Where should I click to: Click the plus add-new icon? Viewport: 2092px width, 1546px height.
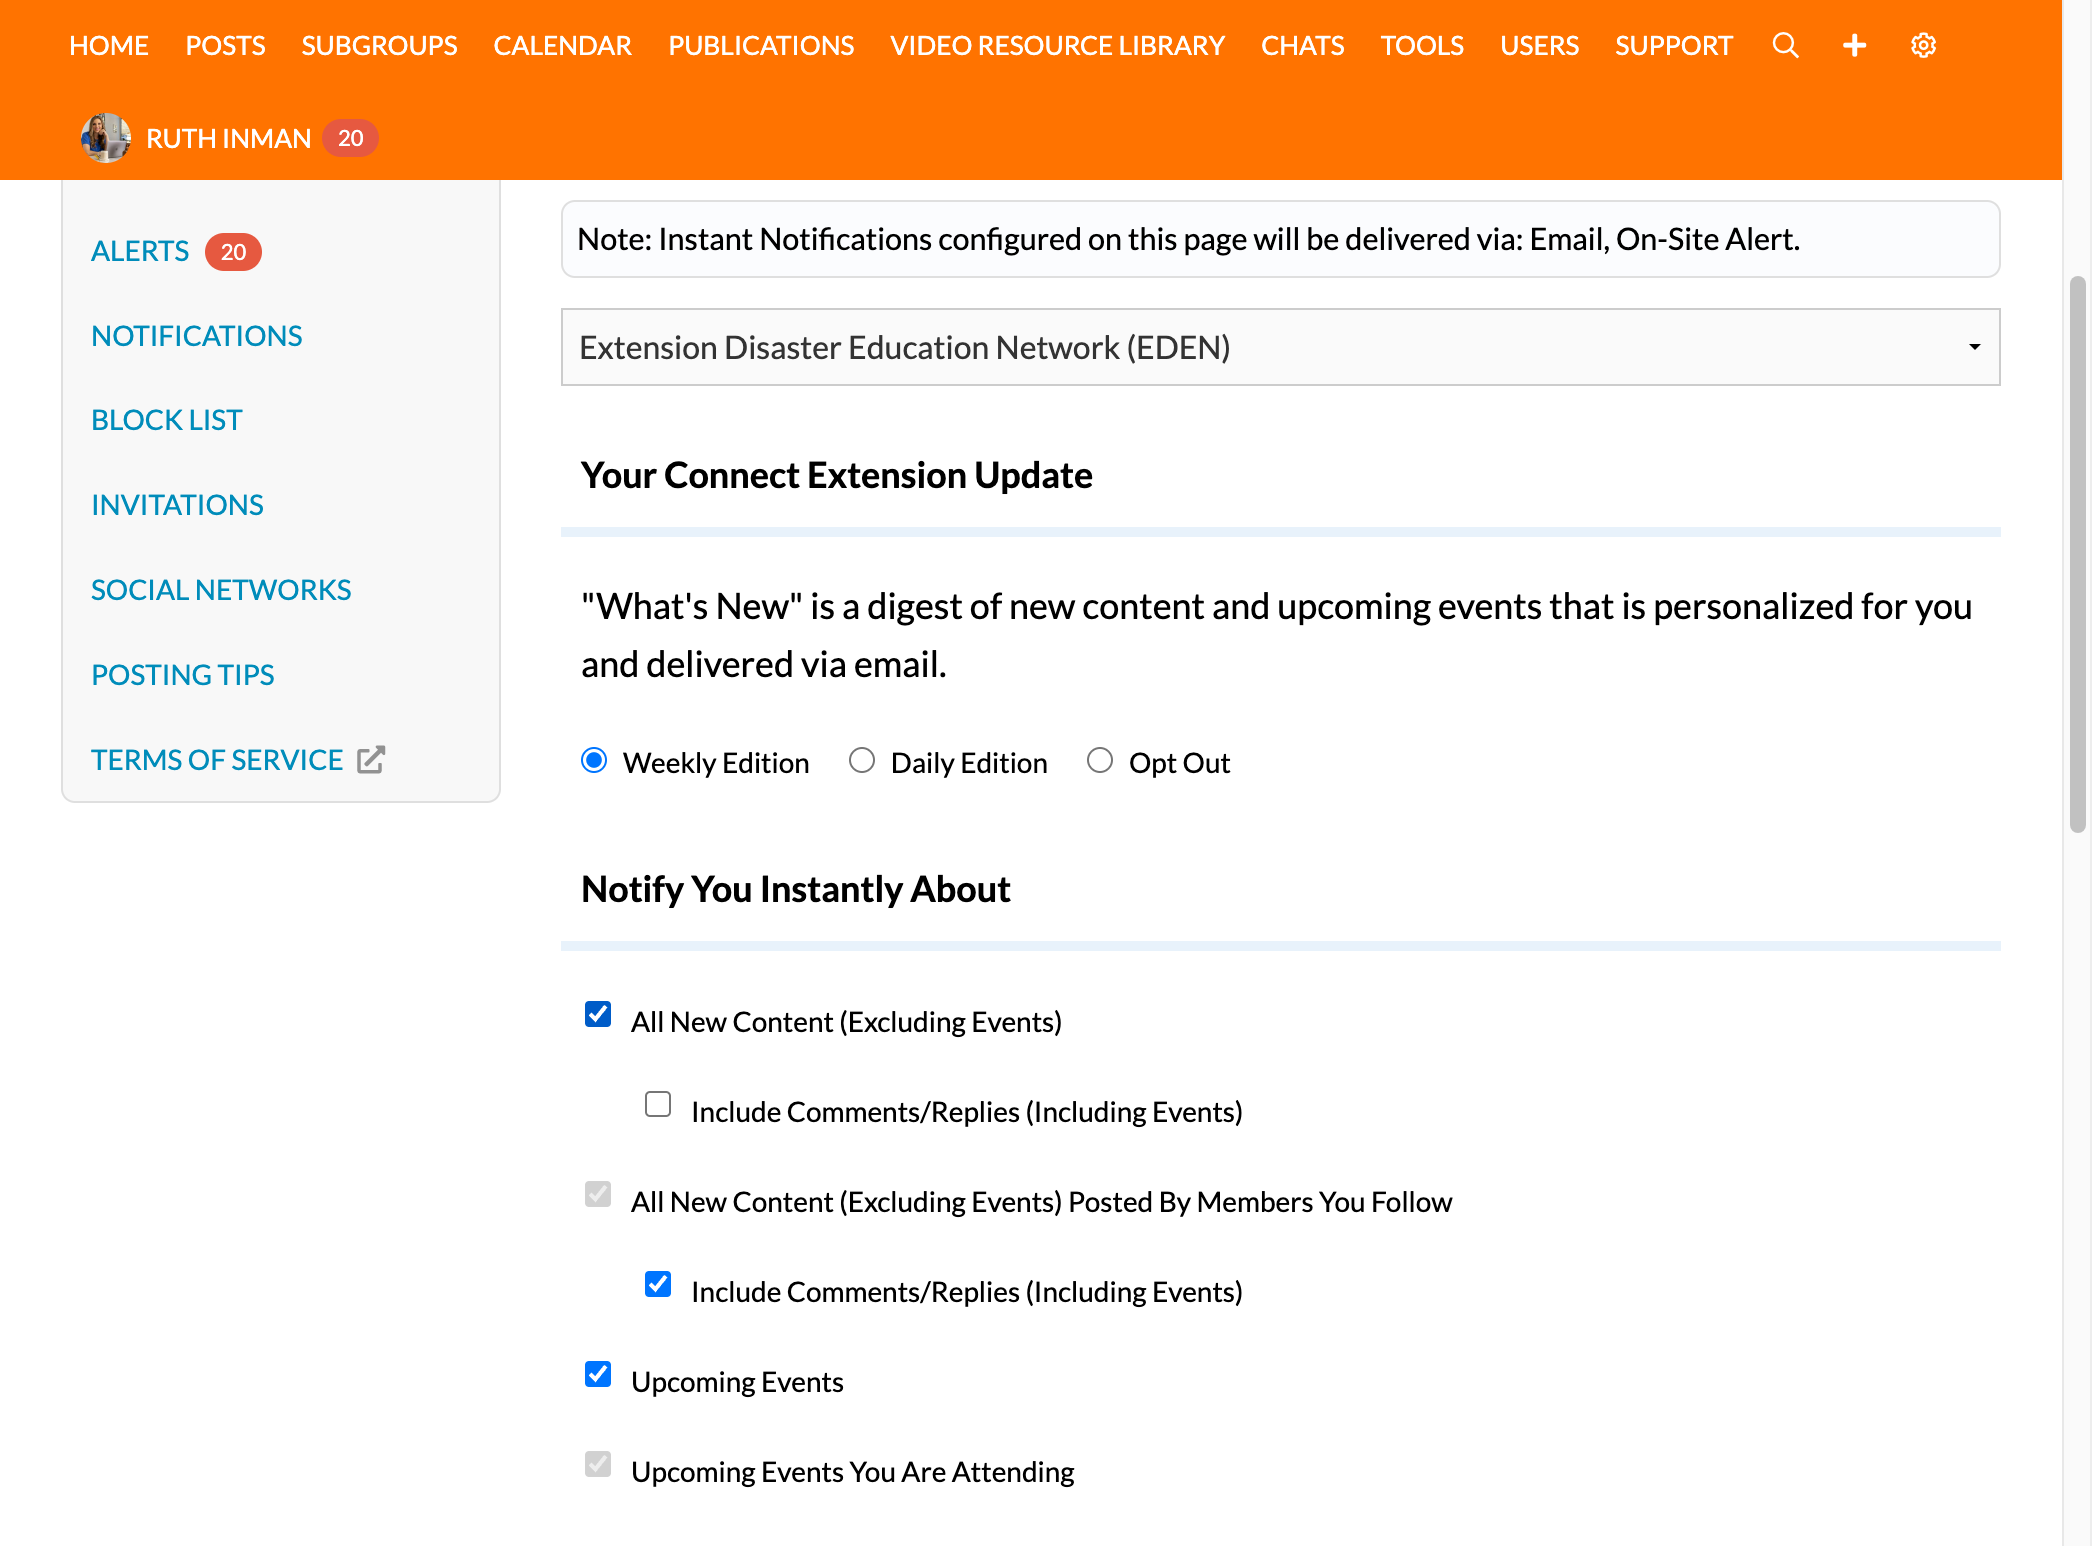point(1854,45)
